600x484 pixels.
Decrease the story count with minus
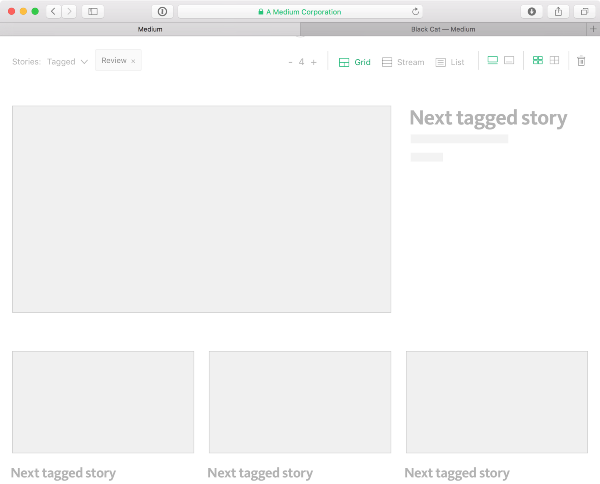pos(290,62)
